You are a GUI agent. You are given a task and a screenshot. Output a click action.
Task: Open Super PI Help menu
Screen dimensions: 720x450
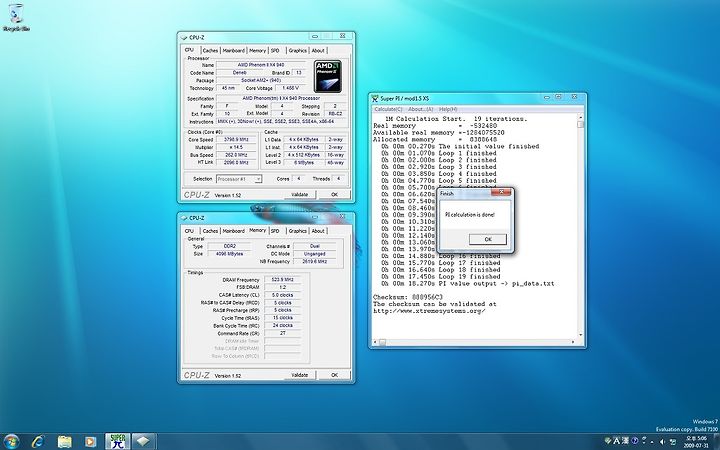[448, 109]
